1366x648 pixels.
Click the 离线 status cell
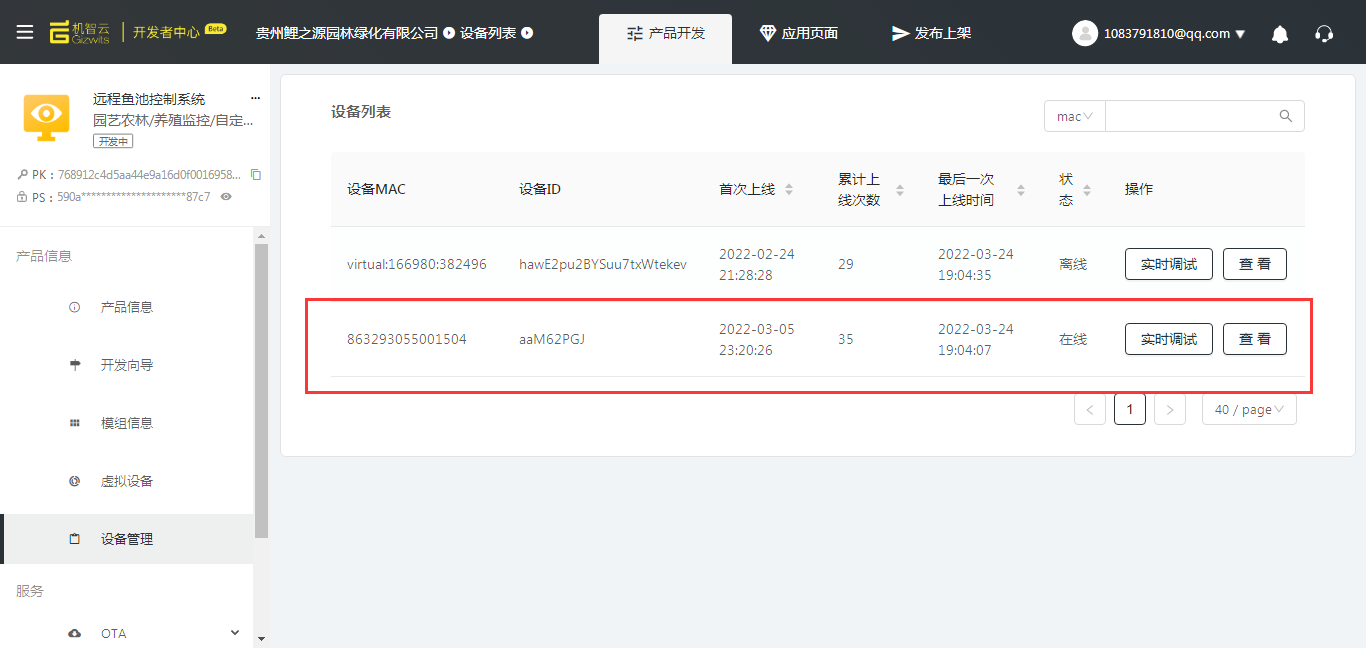click(x=1073, y=264)
